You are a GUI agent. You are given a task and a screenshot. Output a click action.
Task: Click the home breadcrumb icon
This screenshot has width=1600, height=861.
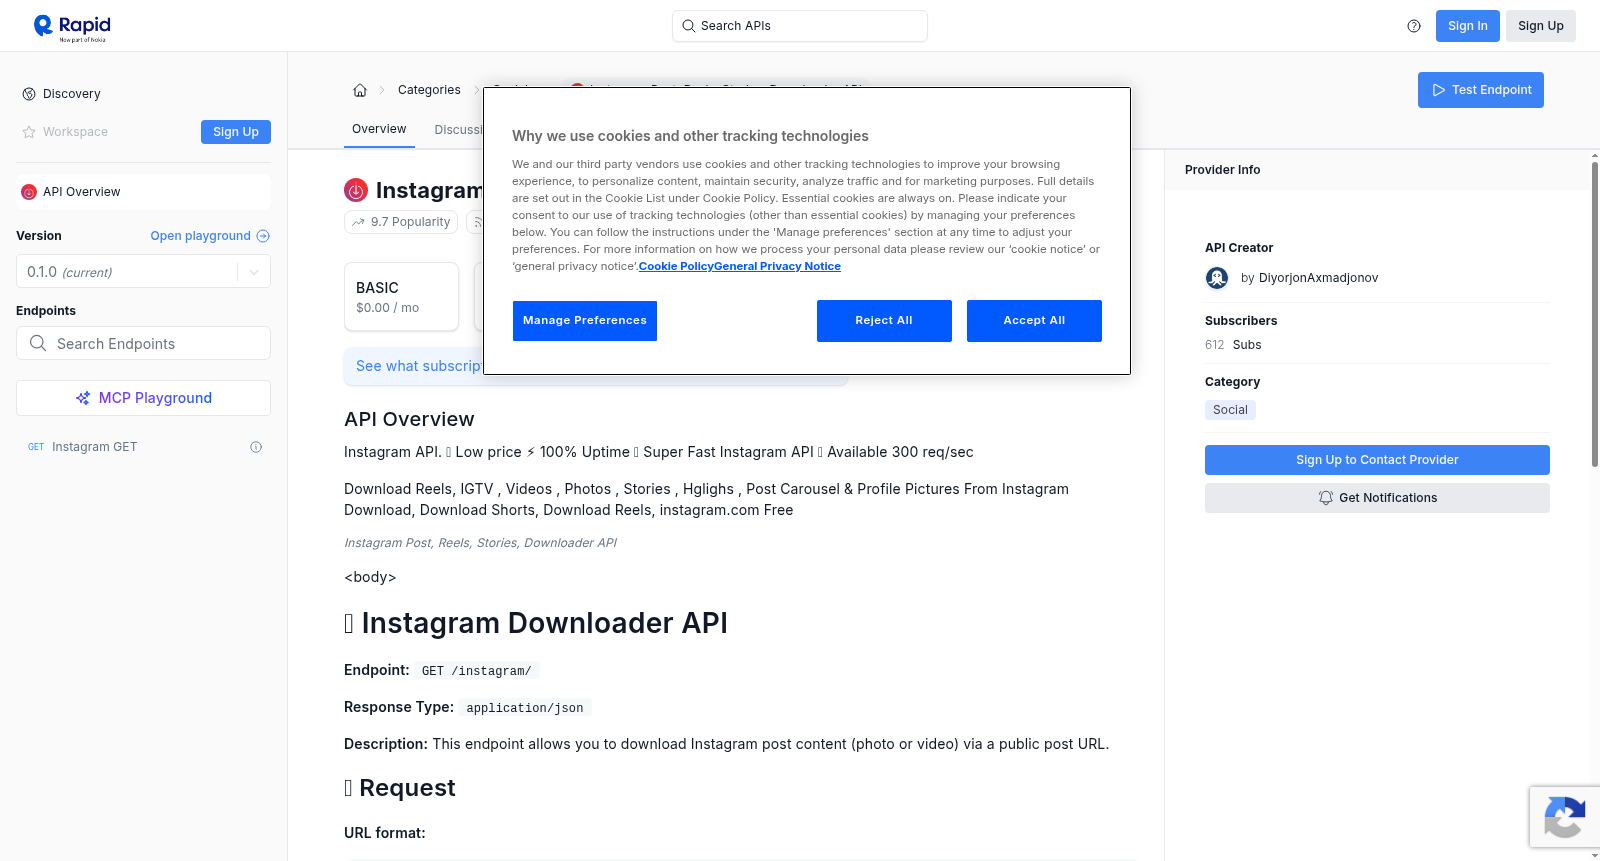click(360, 90)
